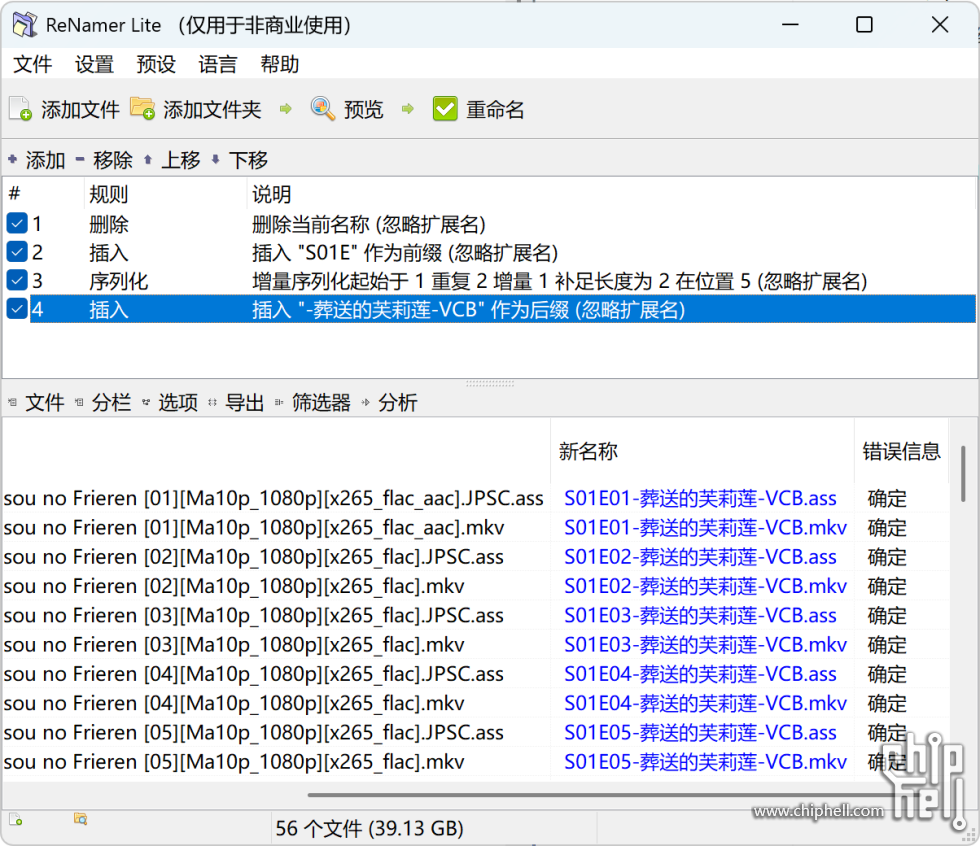The image size is (980, 846).
Task: Click the 添加文件 icon to add files
Action: pos(21,109)
